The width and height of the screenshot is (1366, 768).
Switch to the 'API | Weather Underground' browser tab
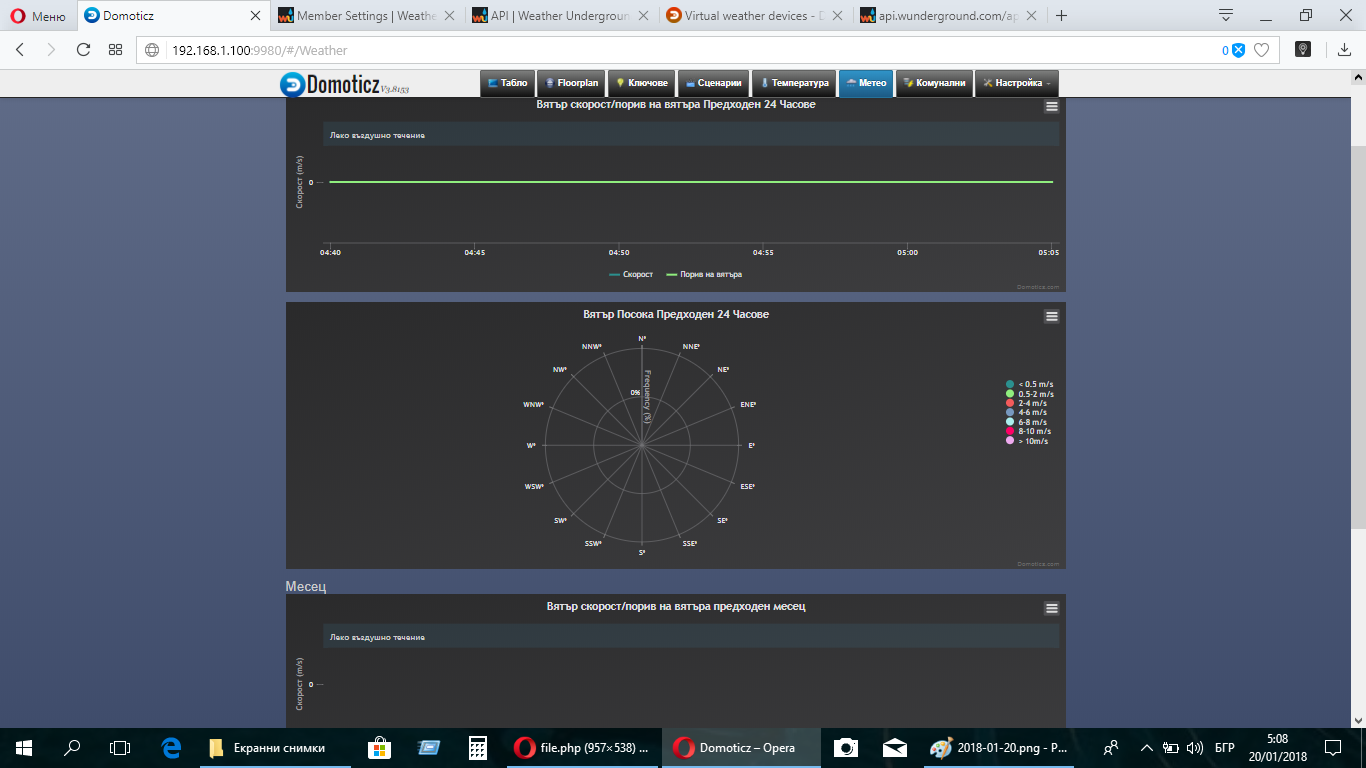554,16
